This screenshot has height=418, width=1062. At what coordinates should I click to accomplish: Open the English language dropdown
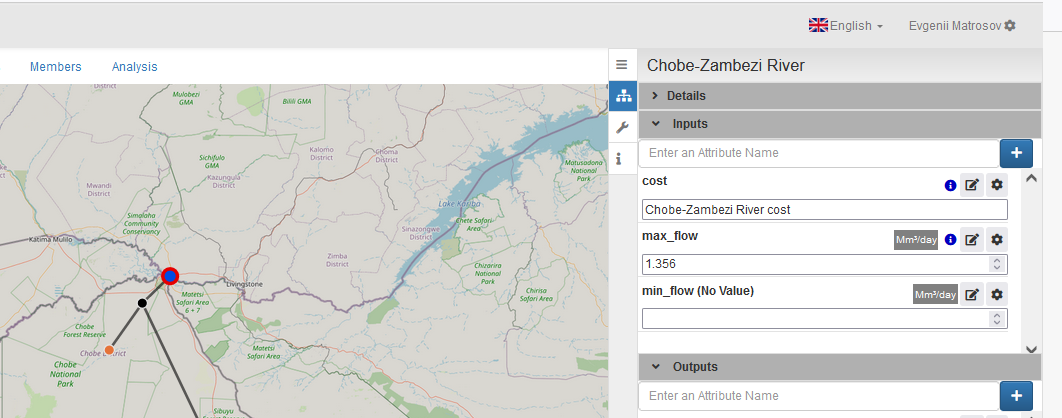845,25
